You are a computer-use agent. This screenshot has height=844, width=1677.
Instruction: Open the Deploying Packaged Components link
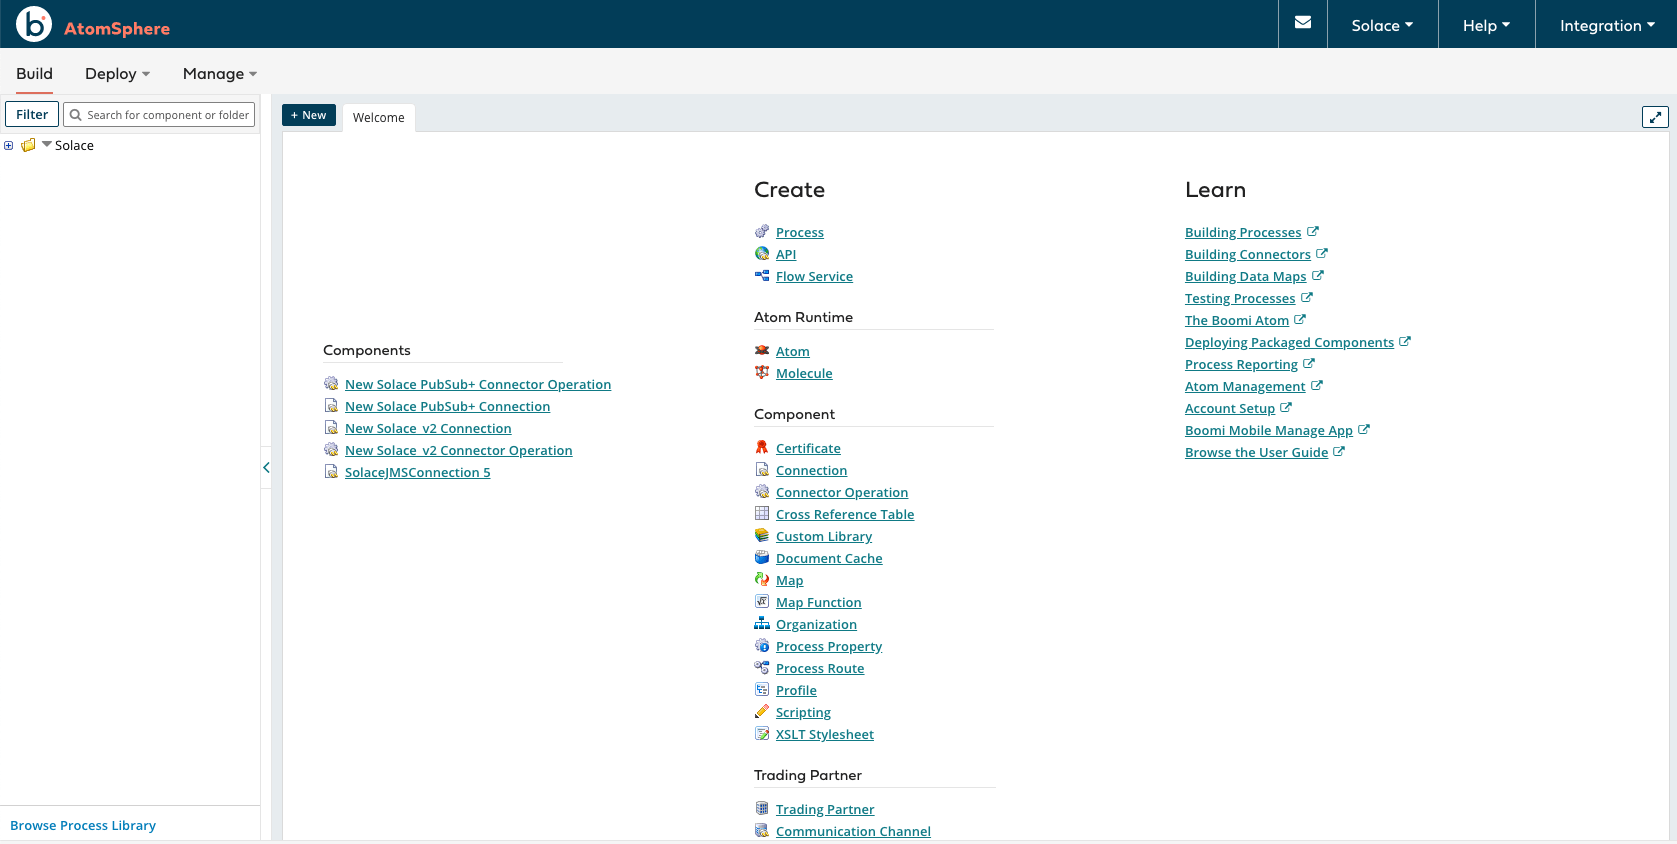pos(1289,342)
